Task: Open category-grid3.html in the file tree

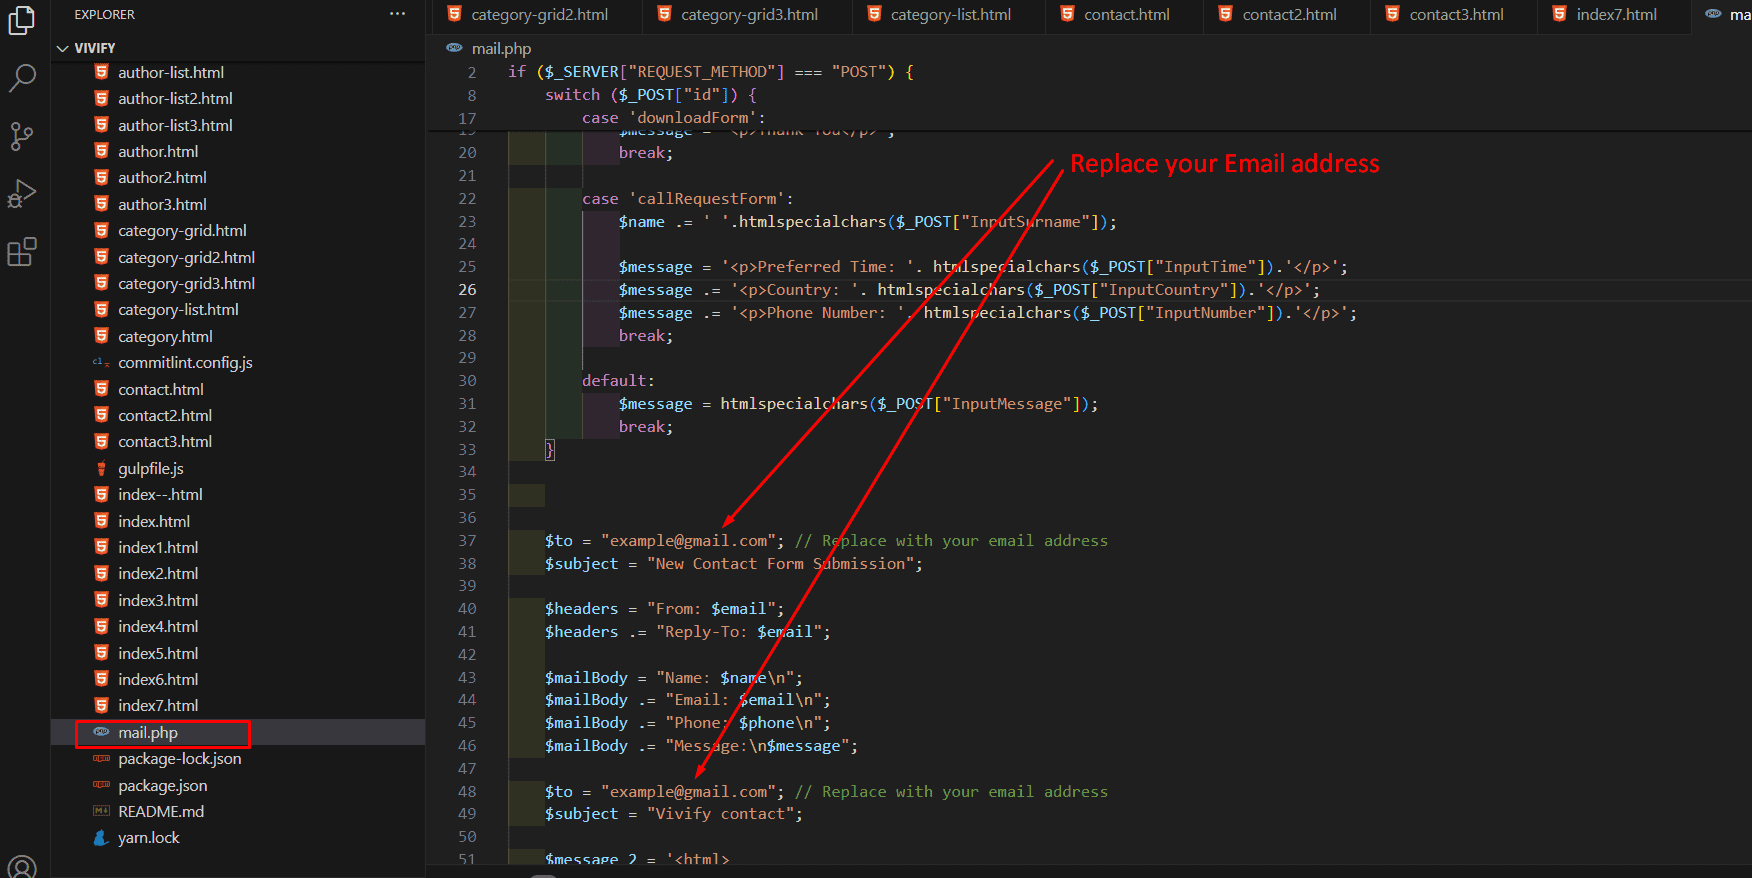Action: click(x=186, y=283)
